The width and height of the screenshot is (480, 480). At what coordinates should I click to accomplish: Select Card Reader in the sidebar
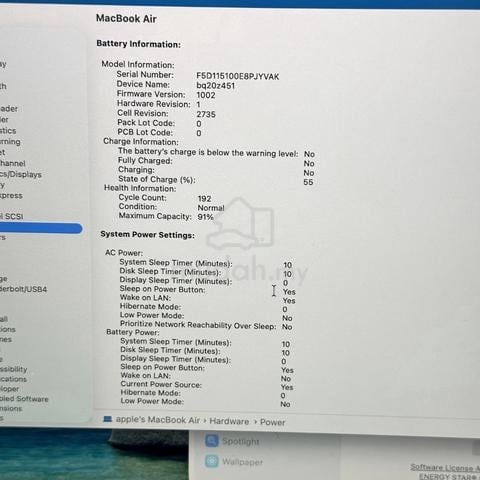pos(9,109)
